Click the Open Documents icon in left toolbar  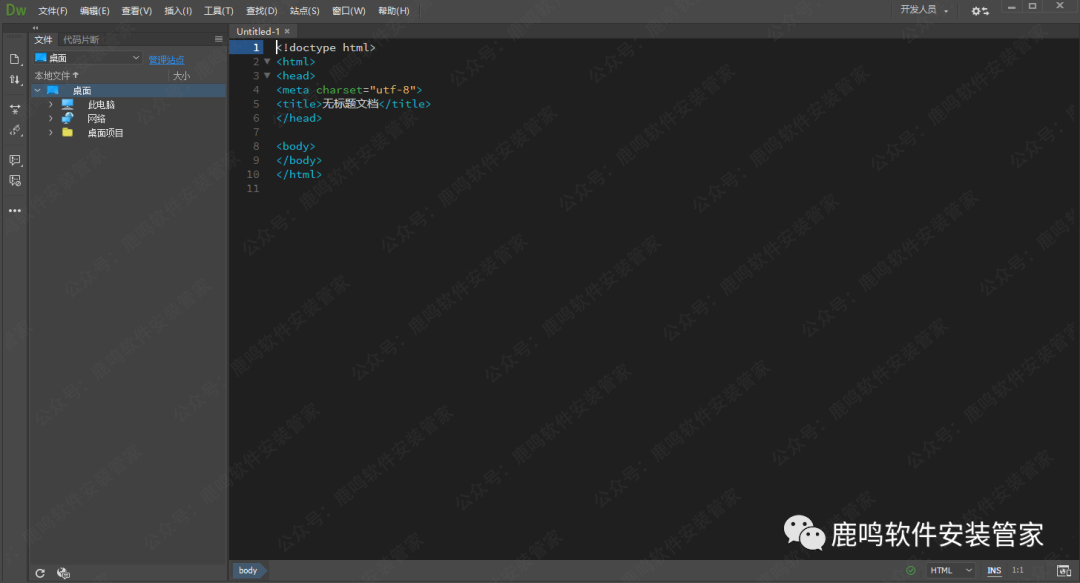pyautogui.click(x=15, y=59)
